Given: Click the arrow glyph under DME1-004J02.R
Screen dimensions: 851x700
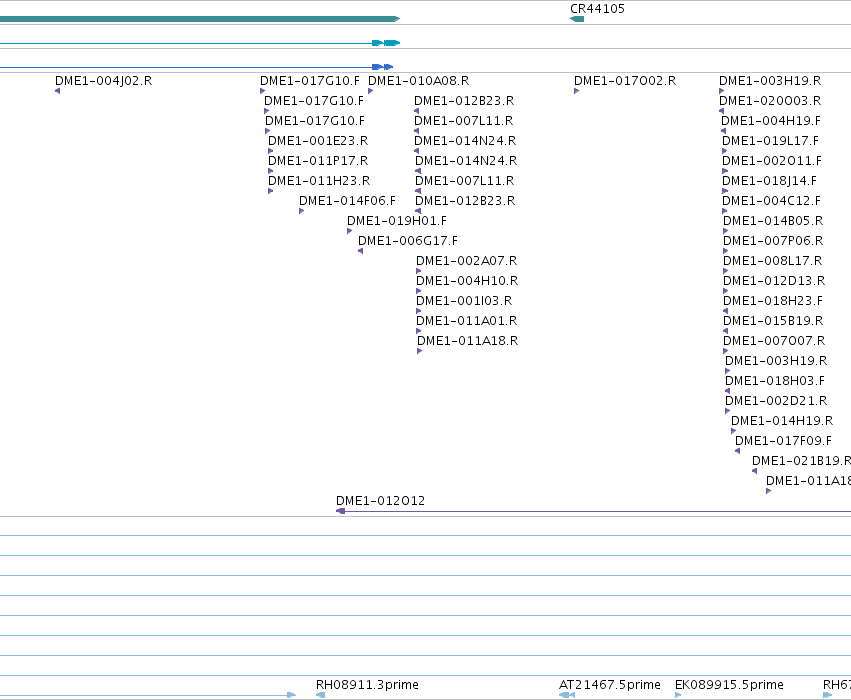Looking at the screenshot, I should click(x=58, y=91).
